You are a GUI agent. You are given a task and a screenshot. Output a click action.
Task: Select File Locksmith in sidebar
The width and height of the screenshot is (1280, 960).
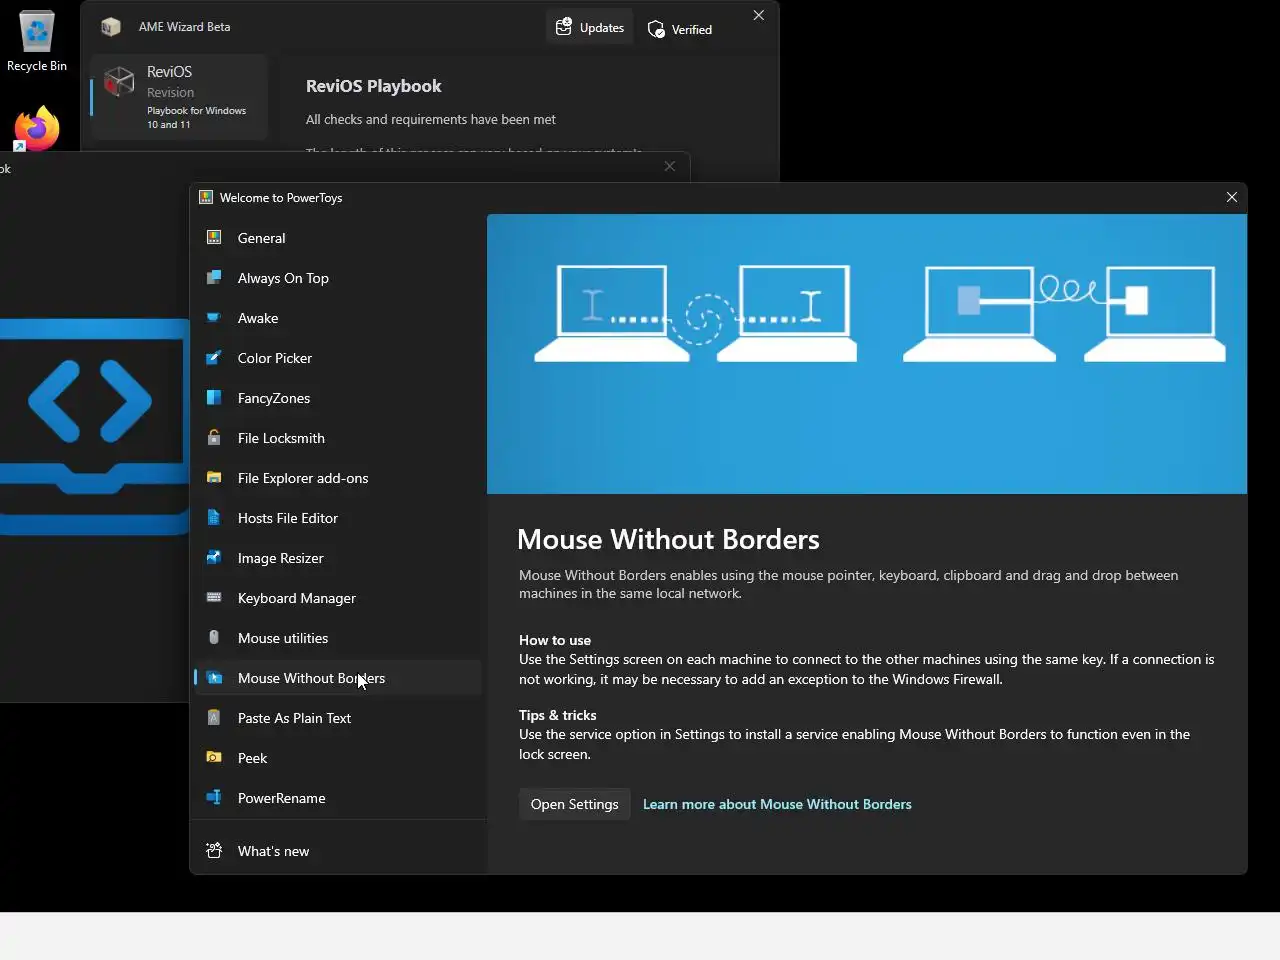338,438
